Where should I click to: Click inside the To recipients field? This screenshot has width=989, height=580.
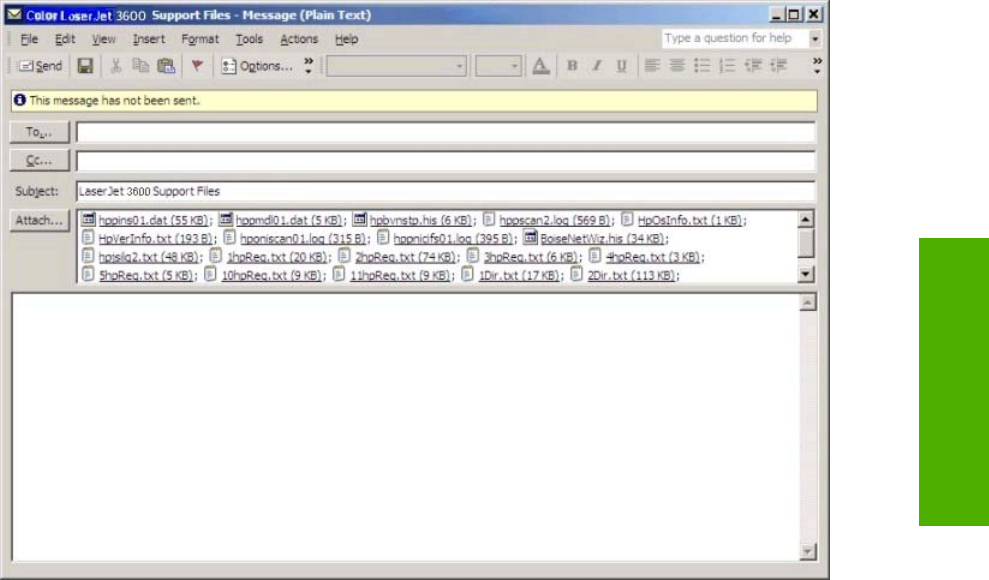[446, 132]
